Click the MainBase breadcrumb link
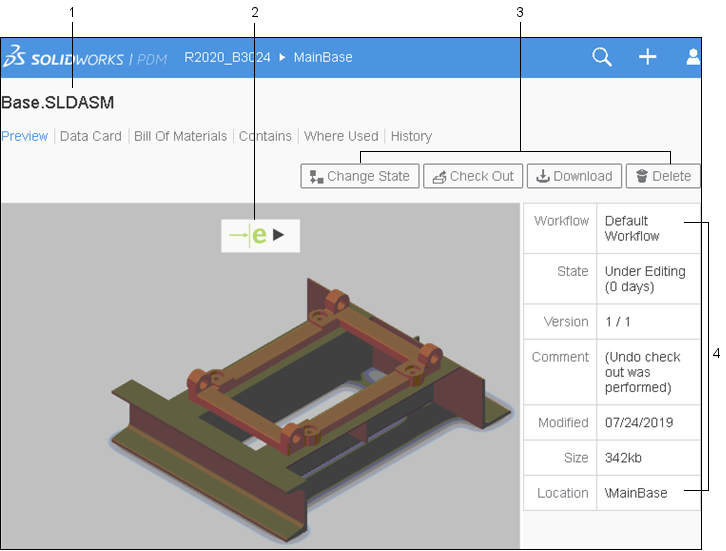Viewport: 726px width, 551px height. click(x=322, y=57)
